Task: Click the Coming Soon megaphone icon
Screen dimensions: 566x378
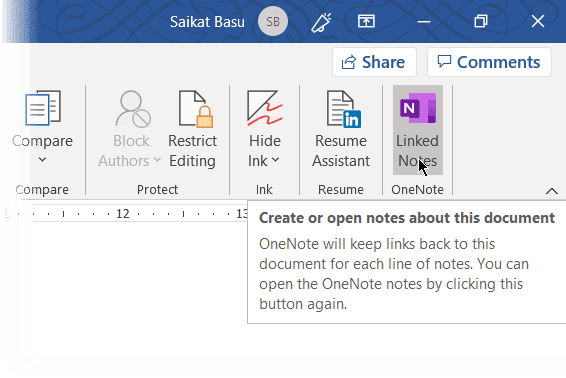Action: pos(321,22)
